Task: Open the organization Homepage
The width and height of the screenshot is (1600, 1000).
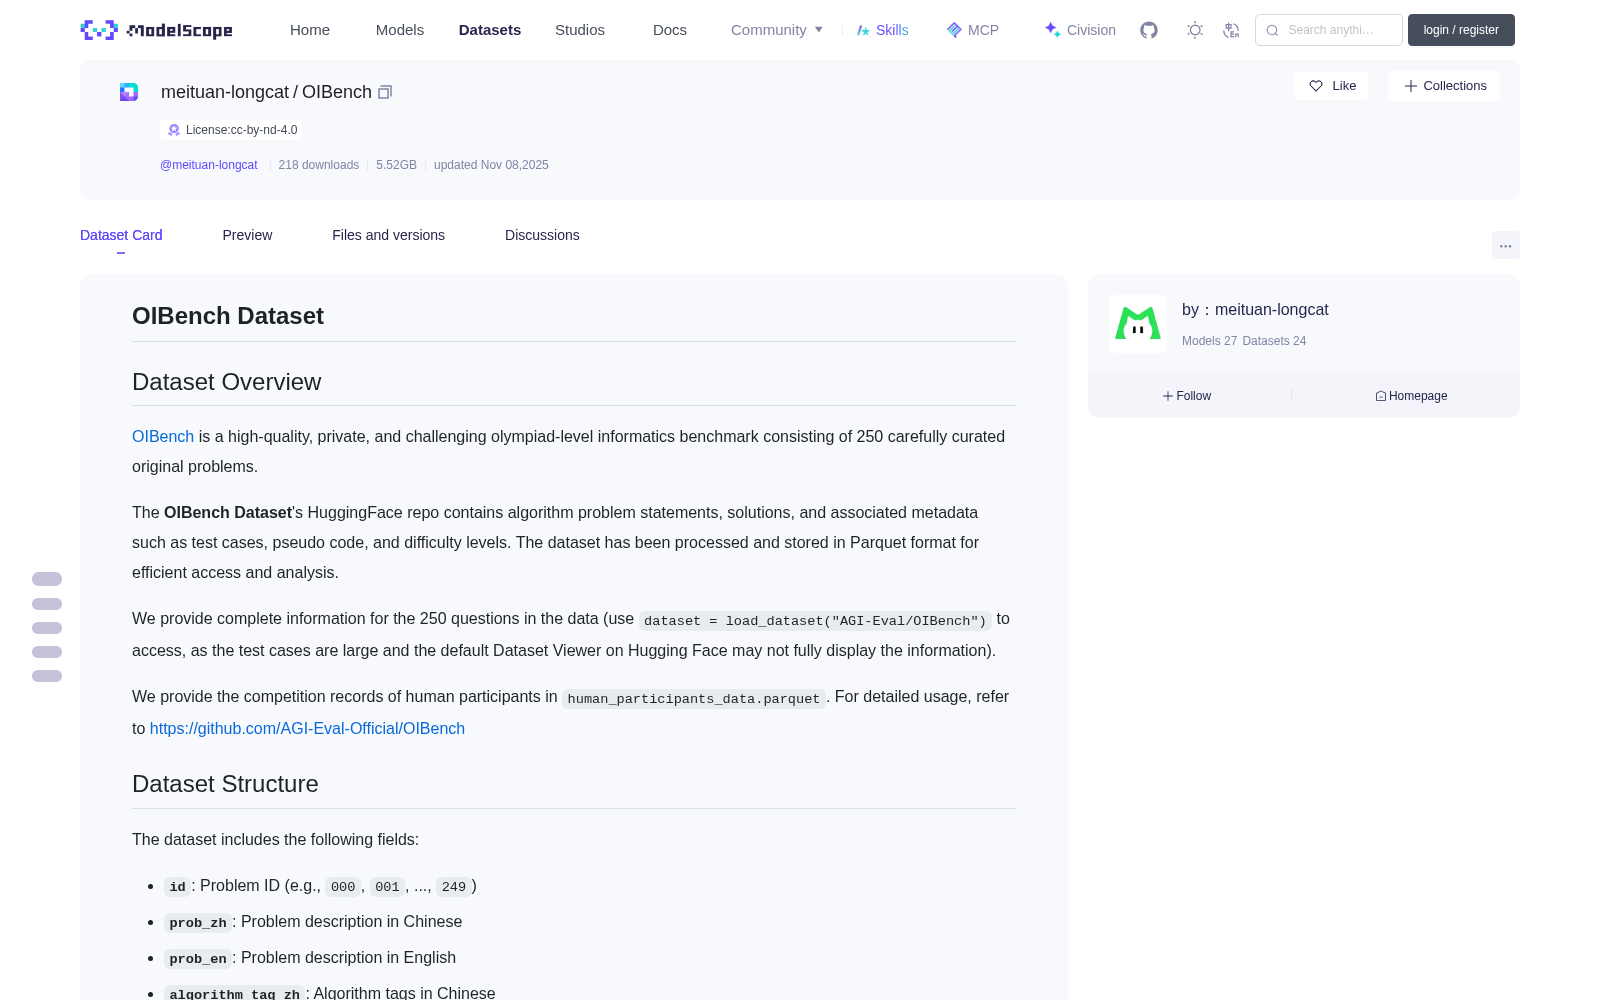Action: point(1411,396)
